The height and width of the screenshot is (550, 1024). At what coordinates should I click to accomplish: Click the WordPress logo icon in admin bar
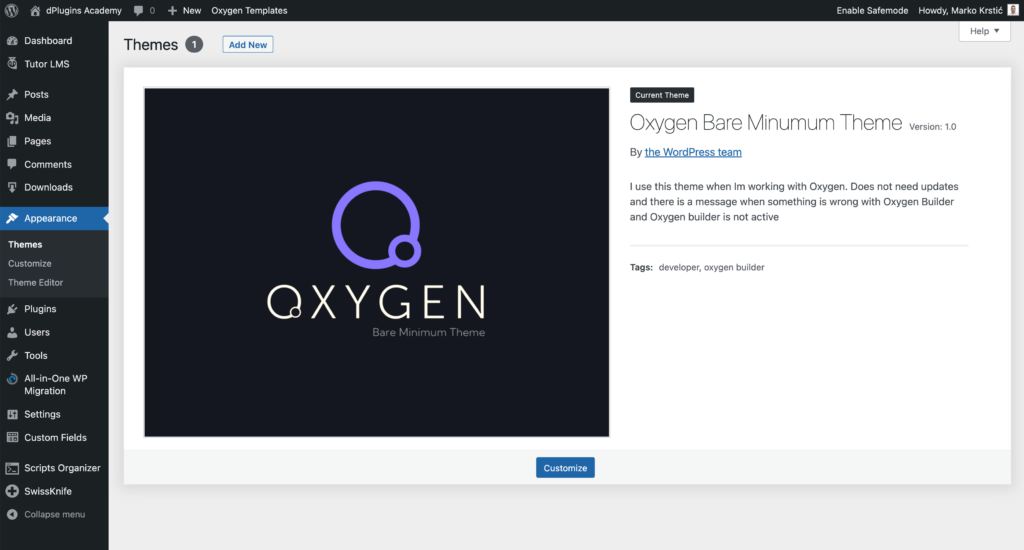(12, 10)
